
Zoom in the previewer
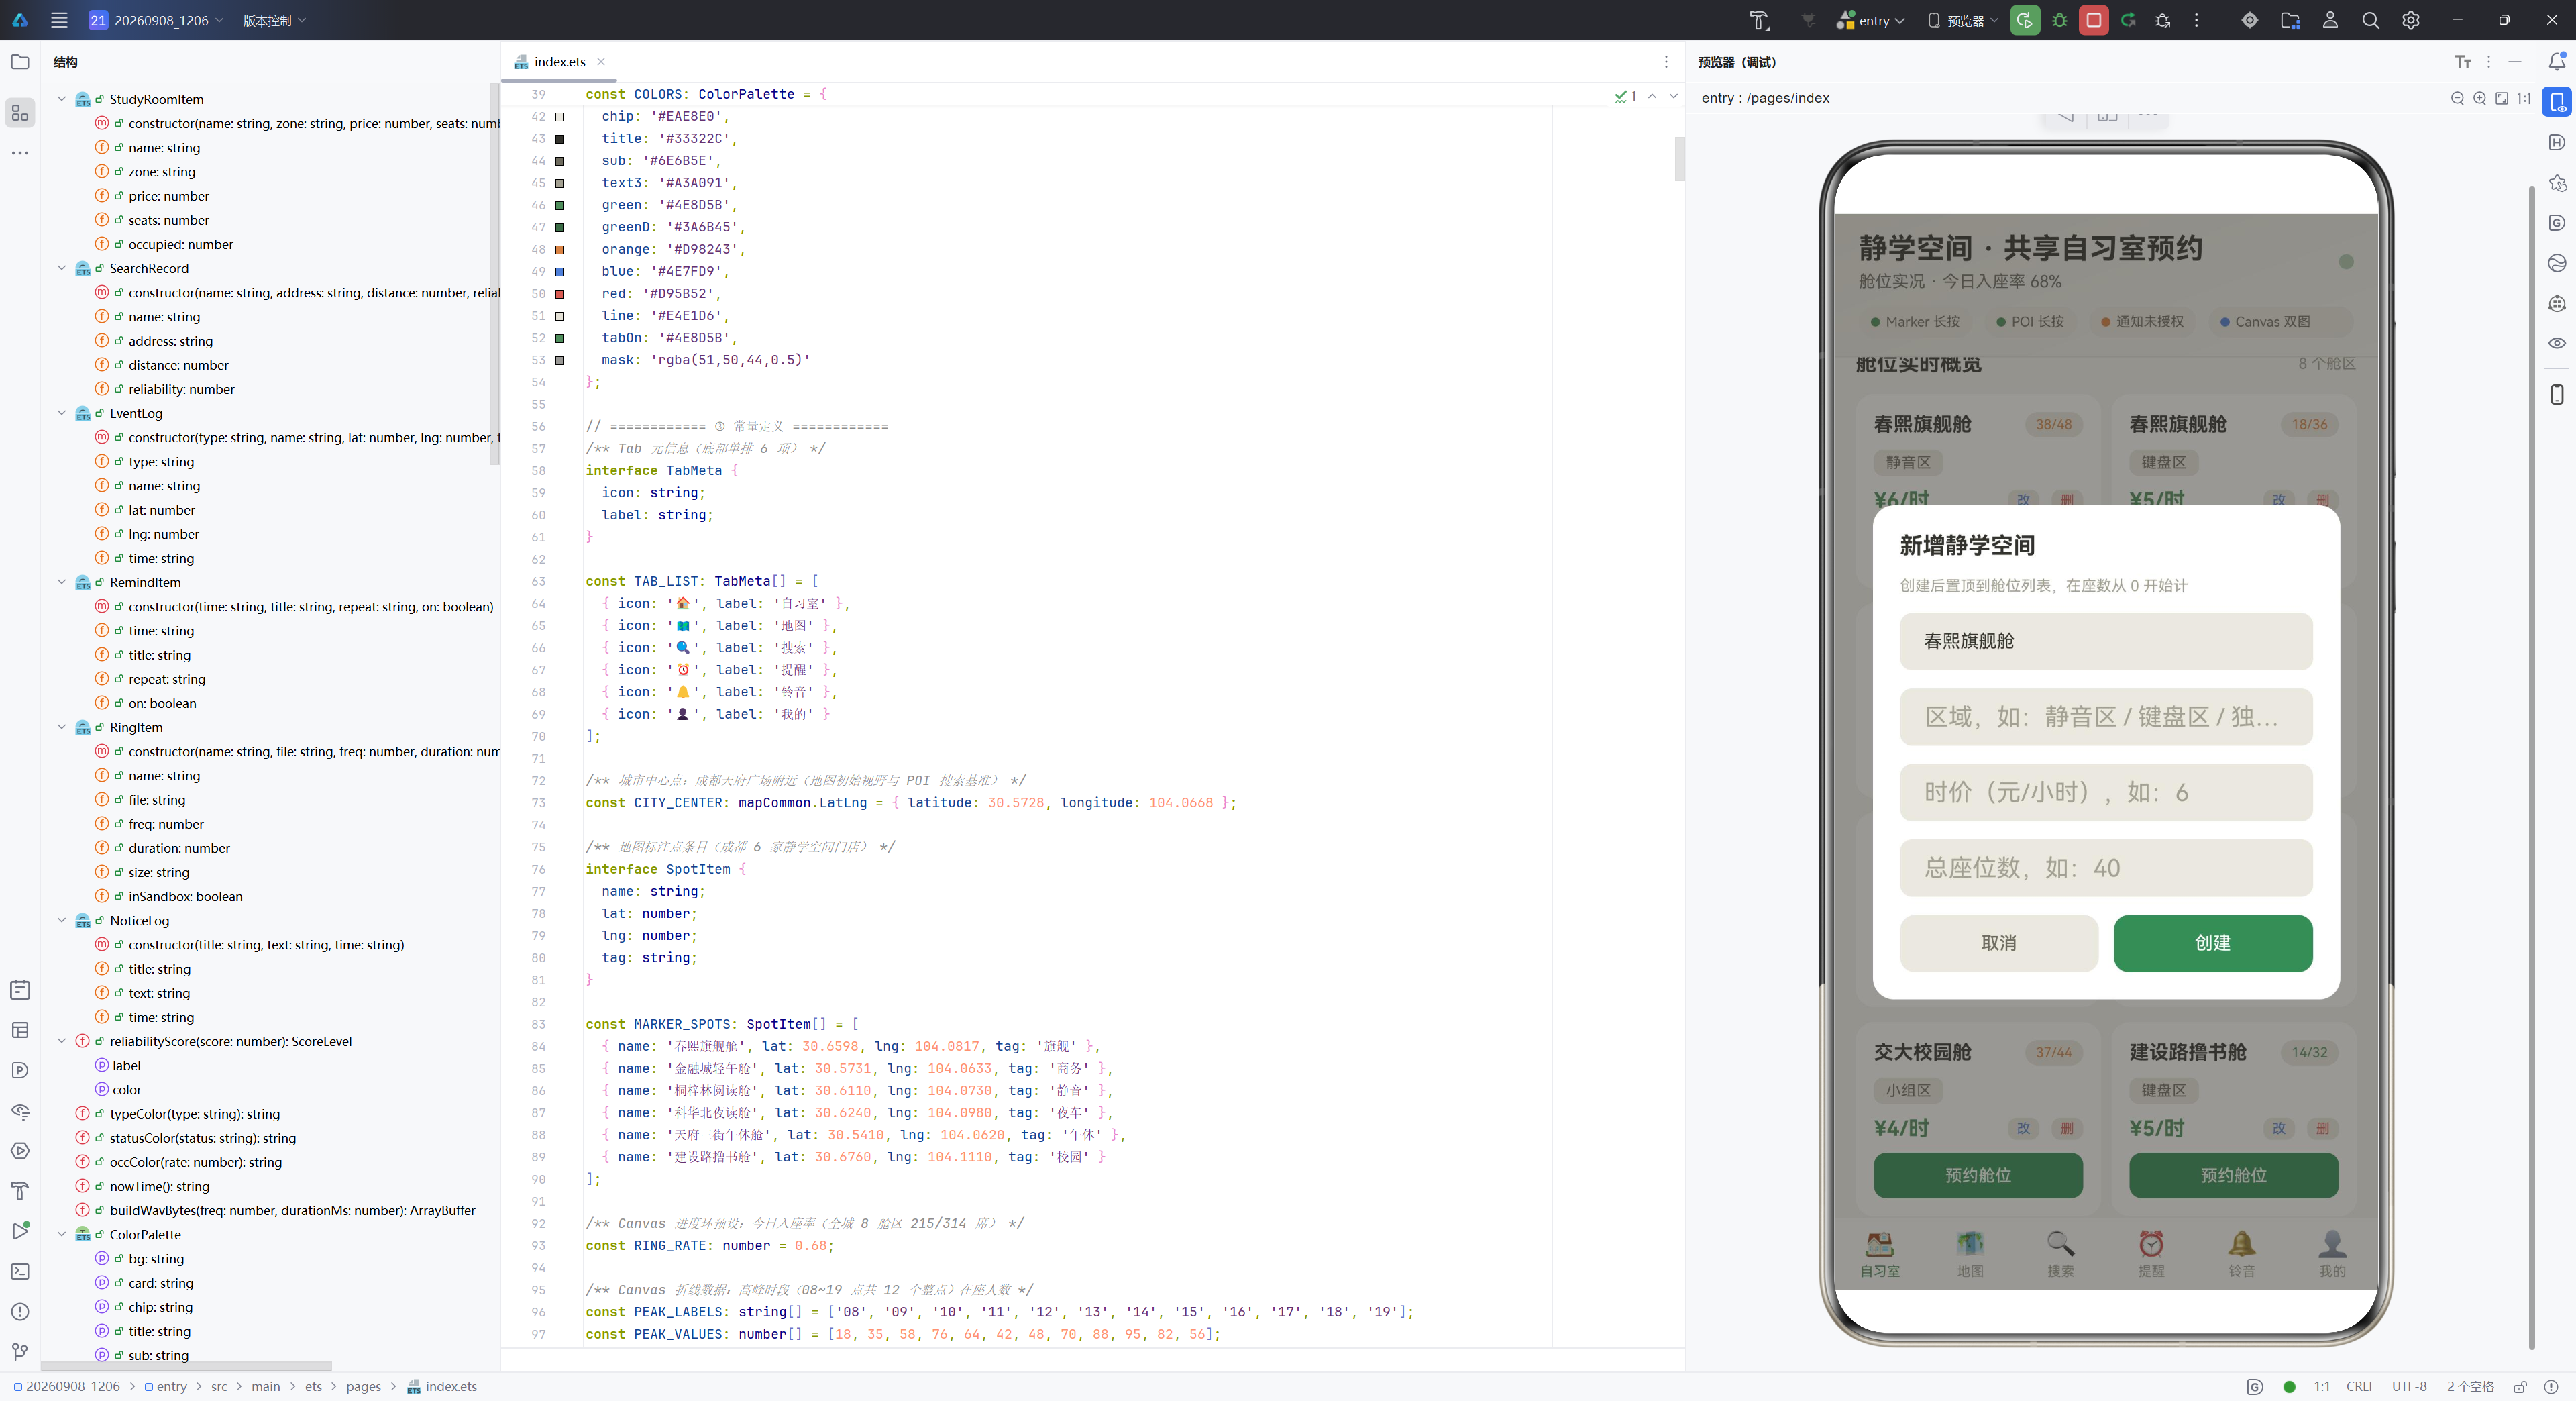(x=2479, y=98)
